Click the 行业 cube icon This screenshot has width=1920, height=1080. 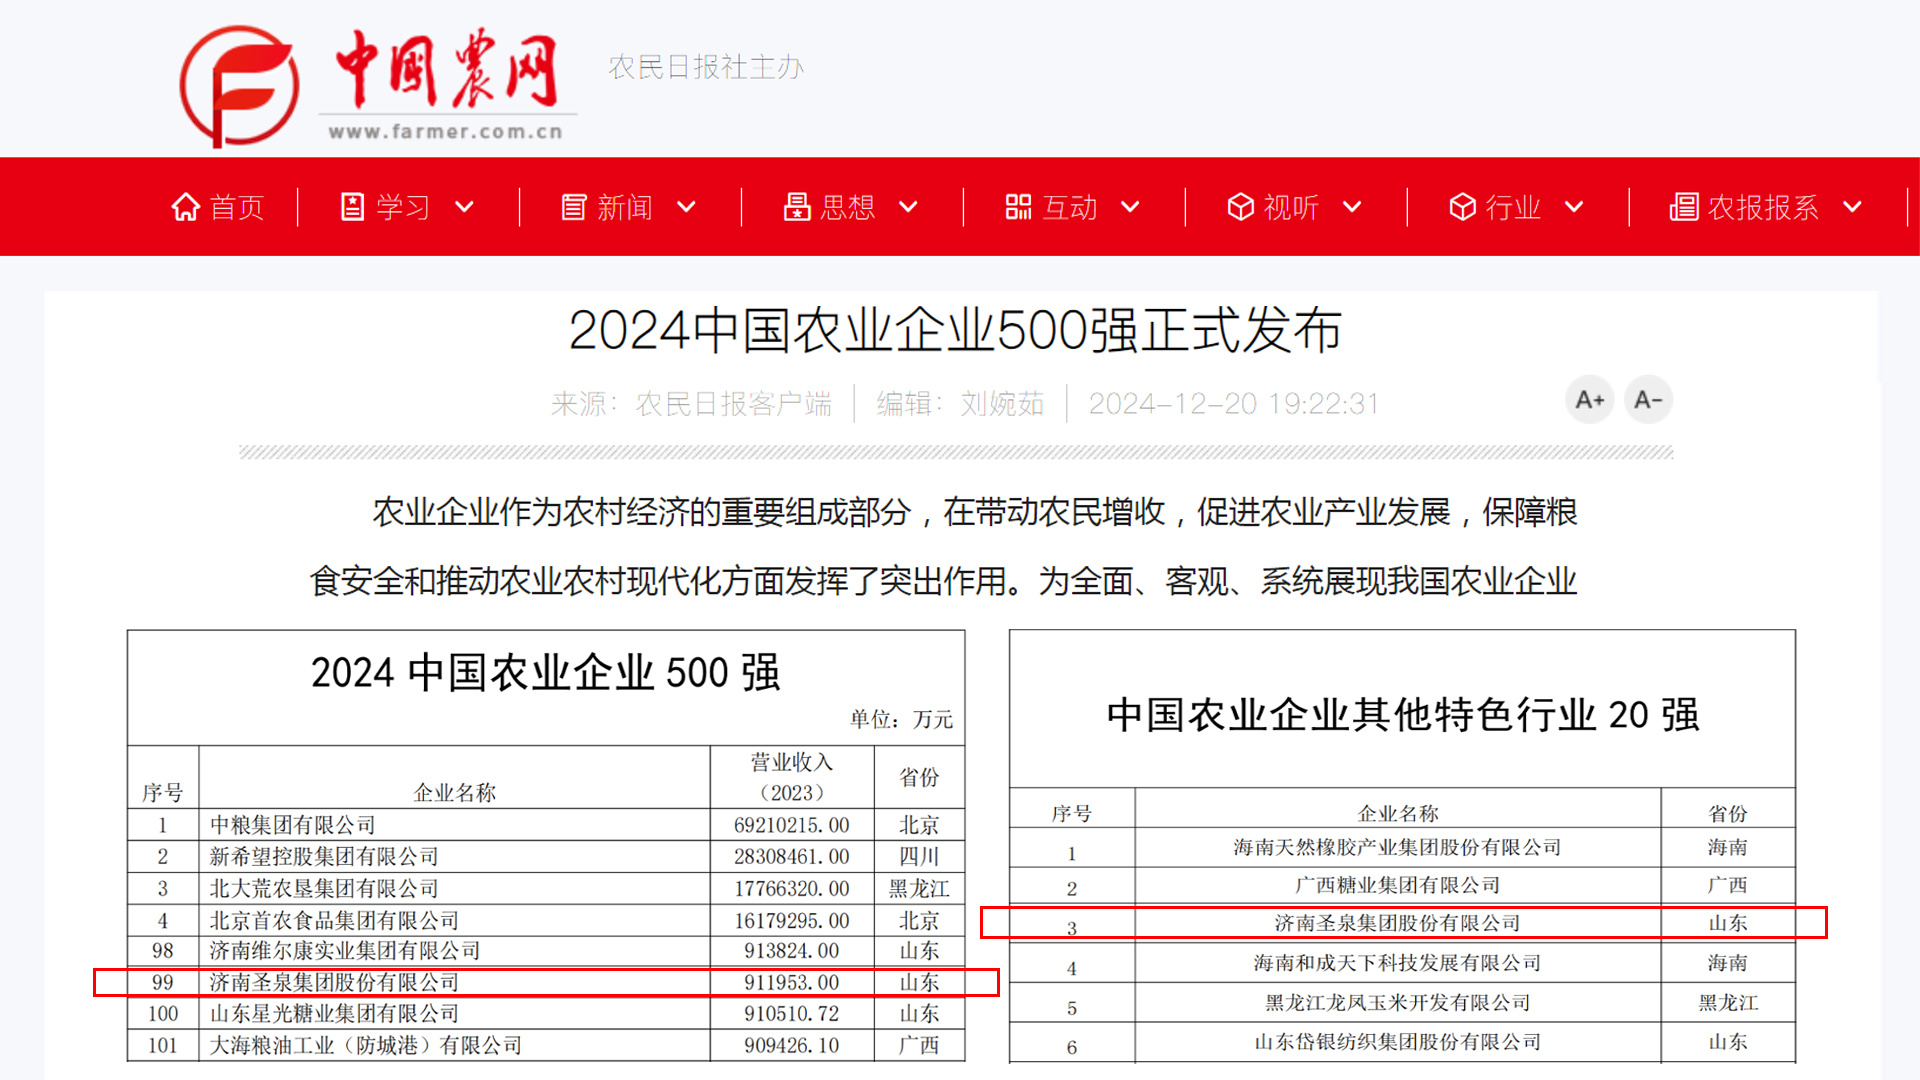click(x=1462, y=207)
